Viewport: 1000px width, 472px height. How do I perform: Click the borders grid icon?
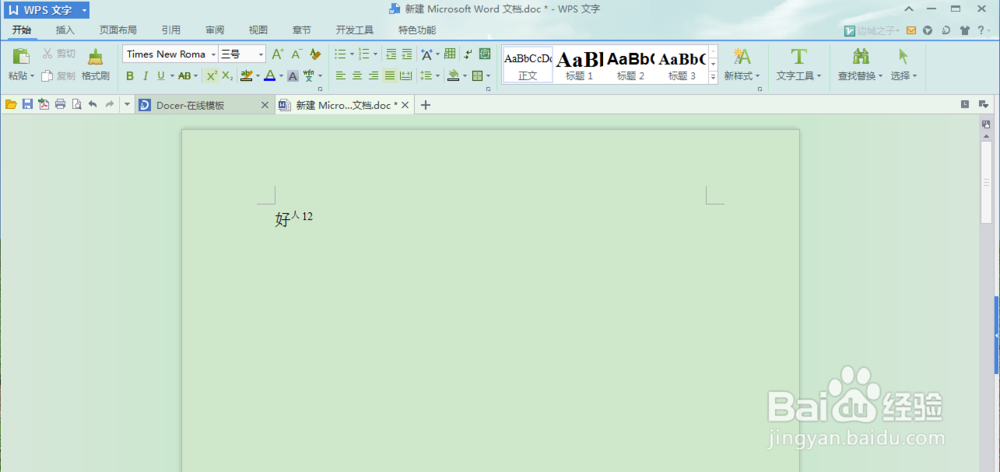pos(477,76)
